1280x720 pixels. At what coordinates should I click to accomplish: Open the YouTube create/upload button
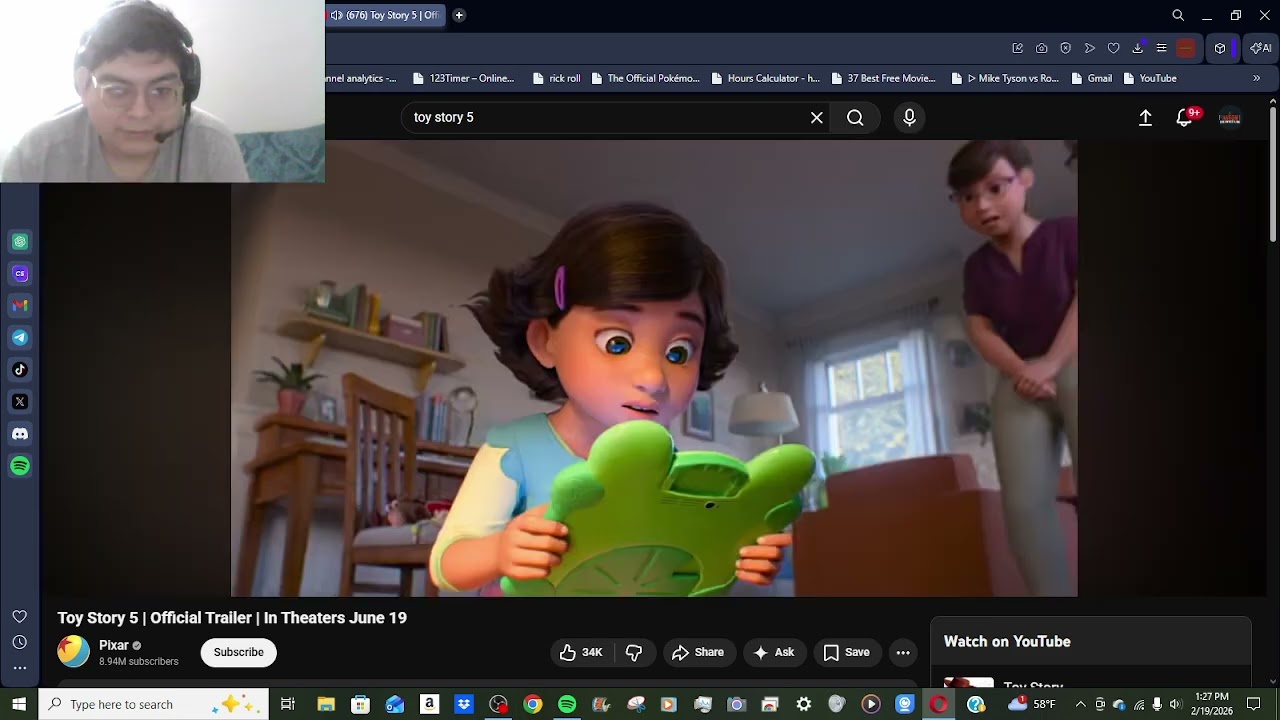click(1146, 118)
